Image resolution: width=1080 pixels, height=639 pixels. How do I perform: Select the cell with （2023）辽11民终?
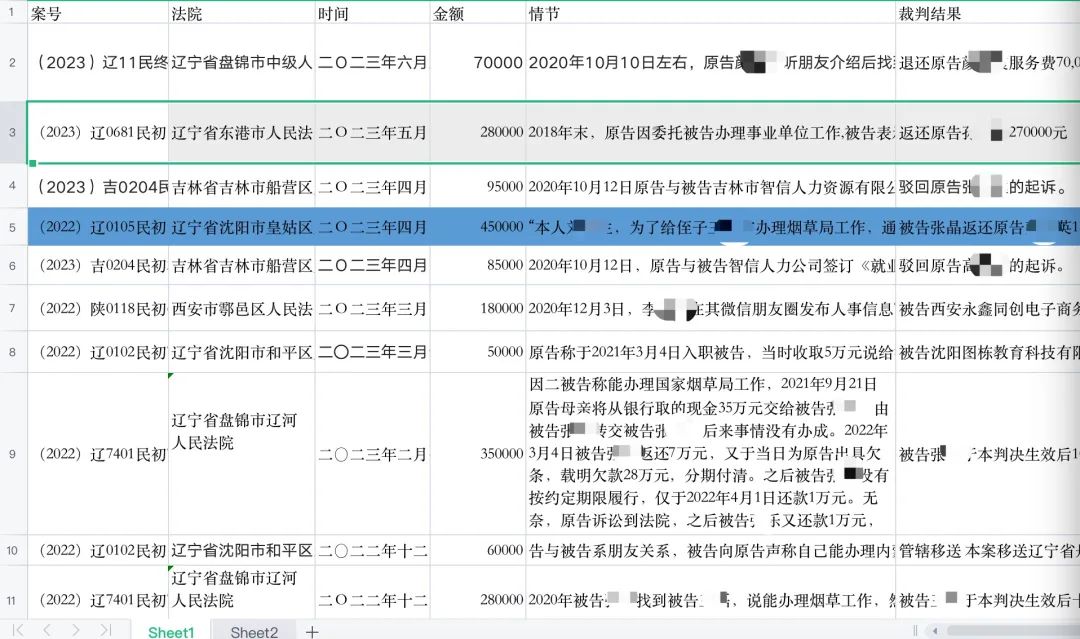tap(96, 61)
